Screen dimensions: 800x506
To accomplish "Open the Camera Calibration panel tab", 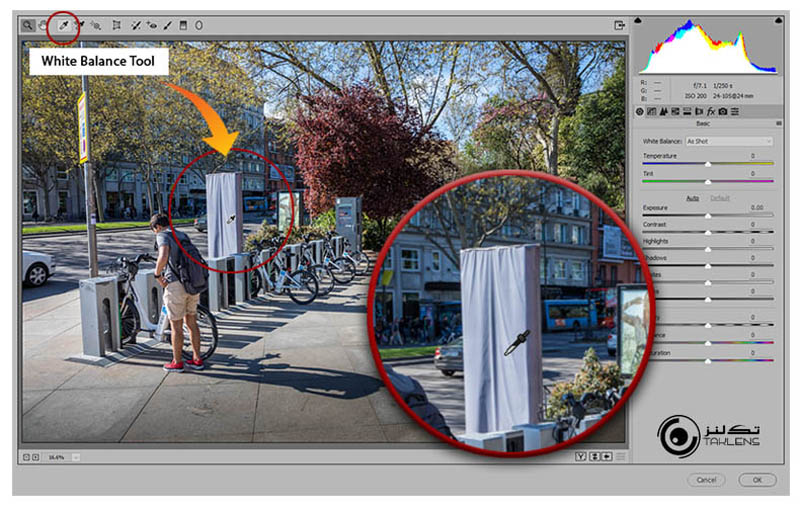I will pyautogui.click(x=722, y=111).
